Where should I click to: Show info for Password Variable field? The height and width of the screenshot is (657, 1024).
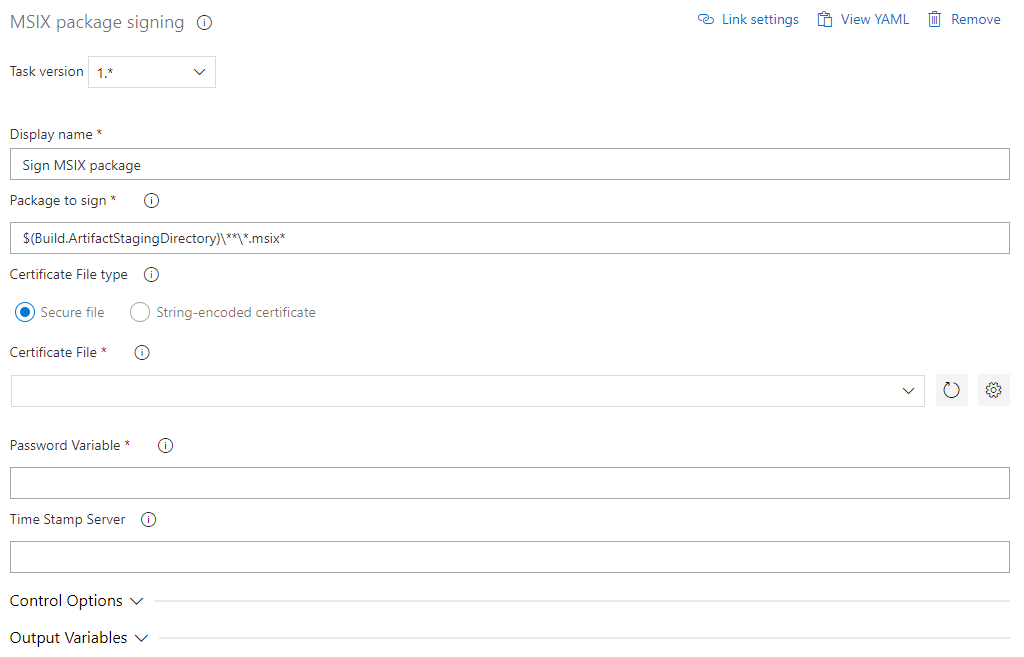pyautogui.click(x=165, y=445)
